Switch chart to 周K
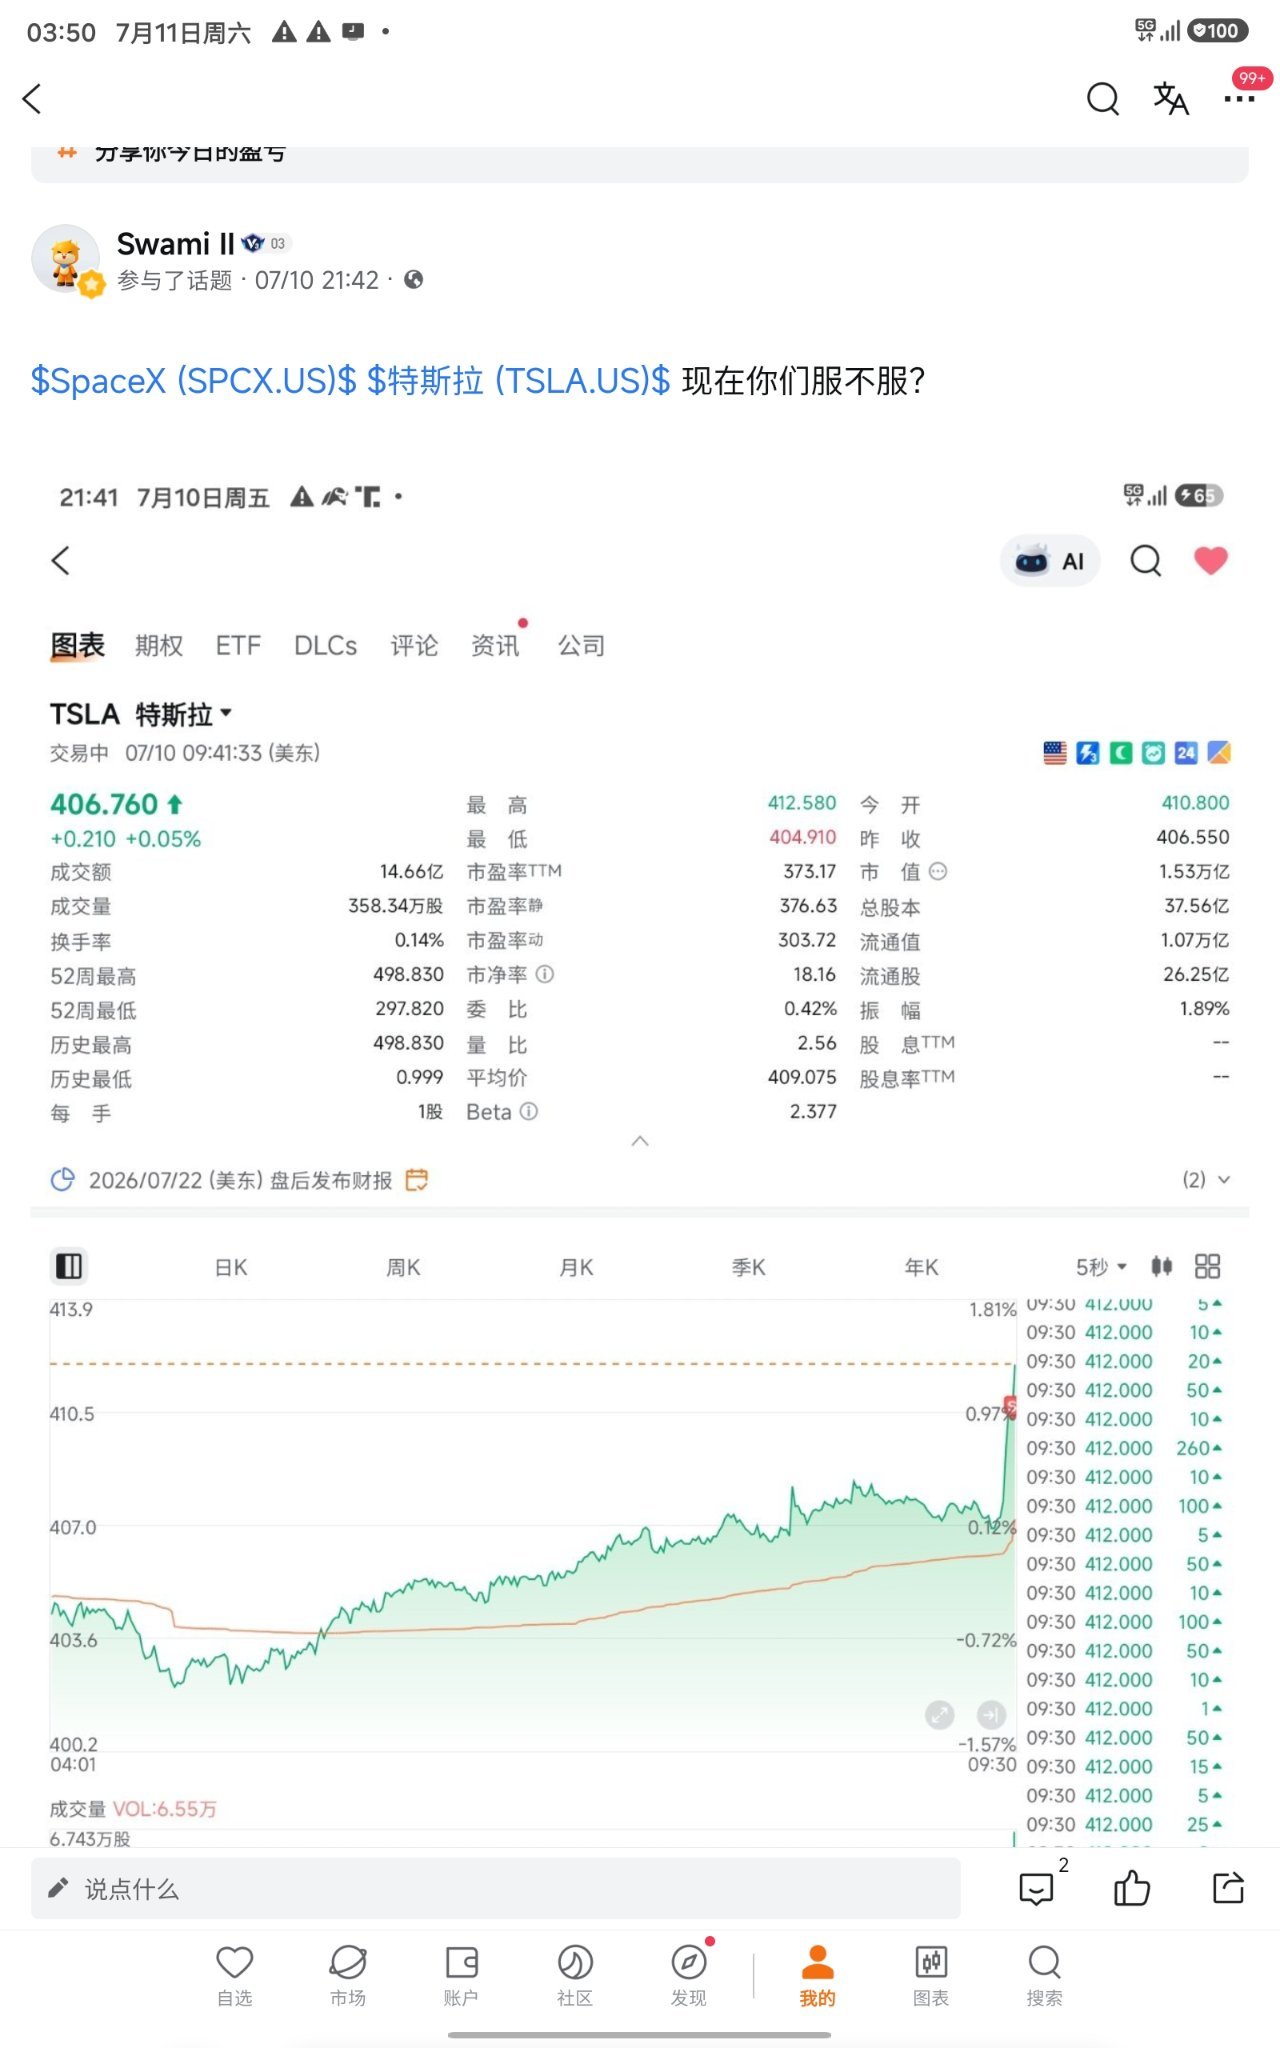Viewport: 1280px width, 2048px height. tap(403, 1268)
